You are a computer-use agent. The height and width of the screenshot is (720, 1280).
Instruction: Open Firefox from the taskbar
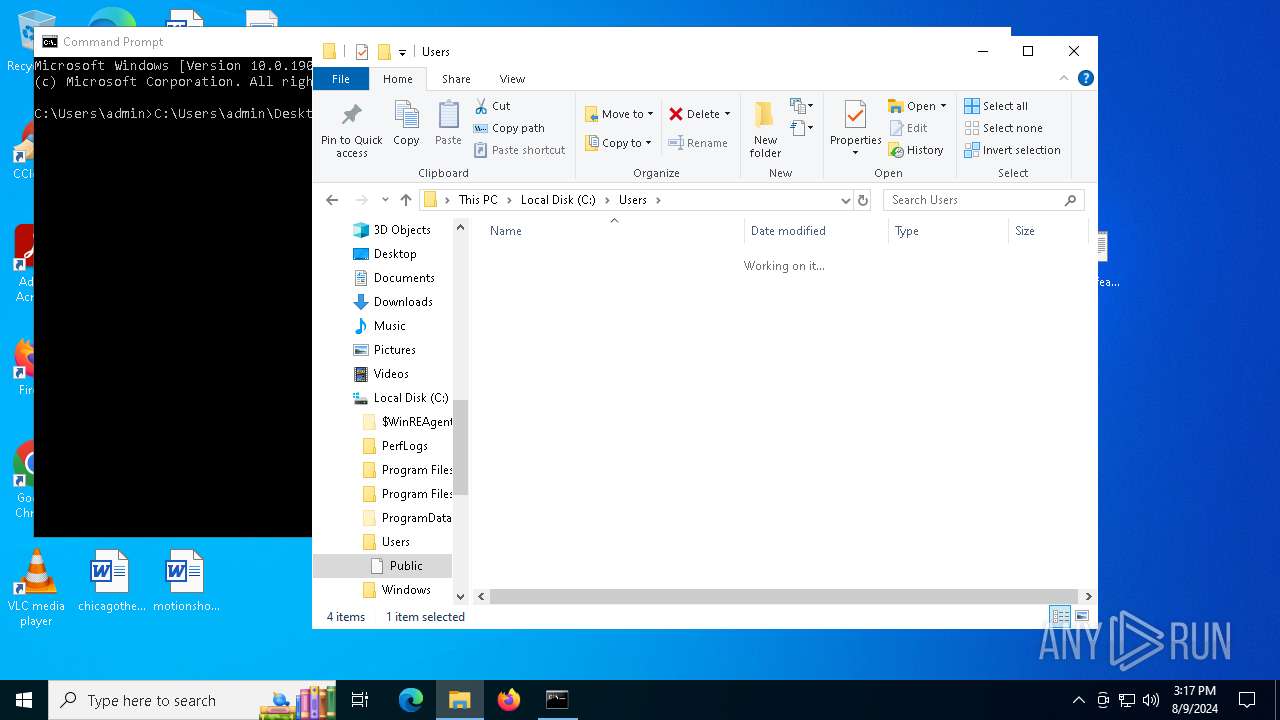click(x=509, y=700)
